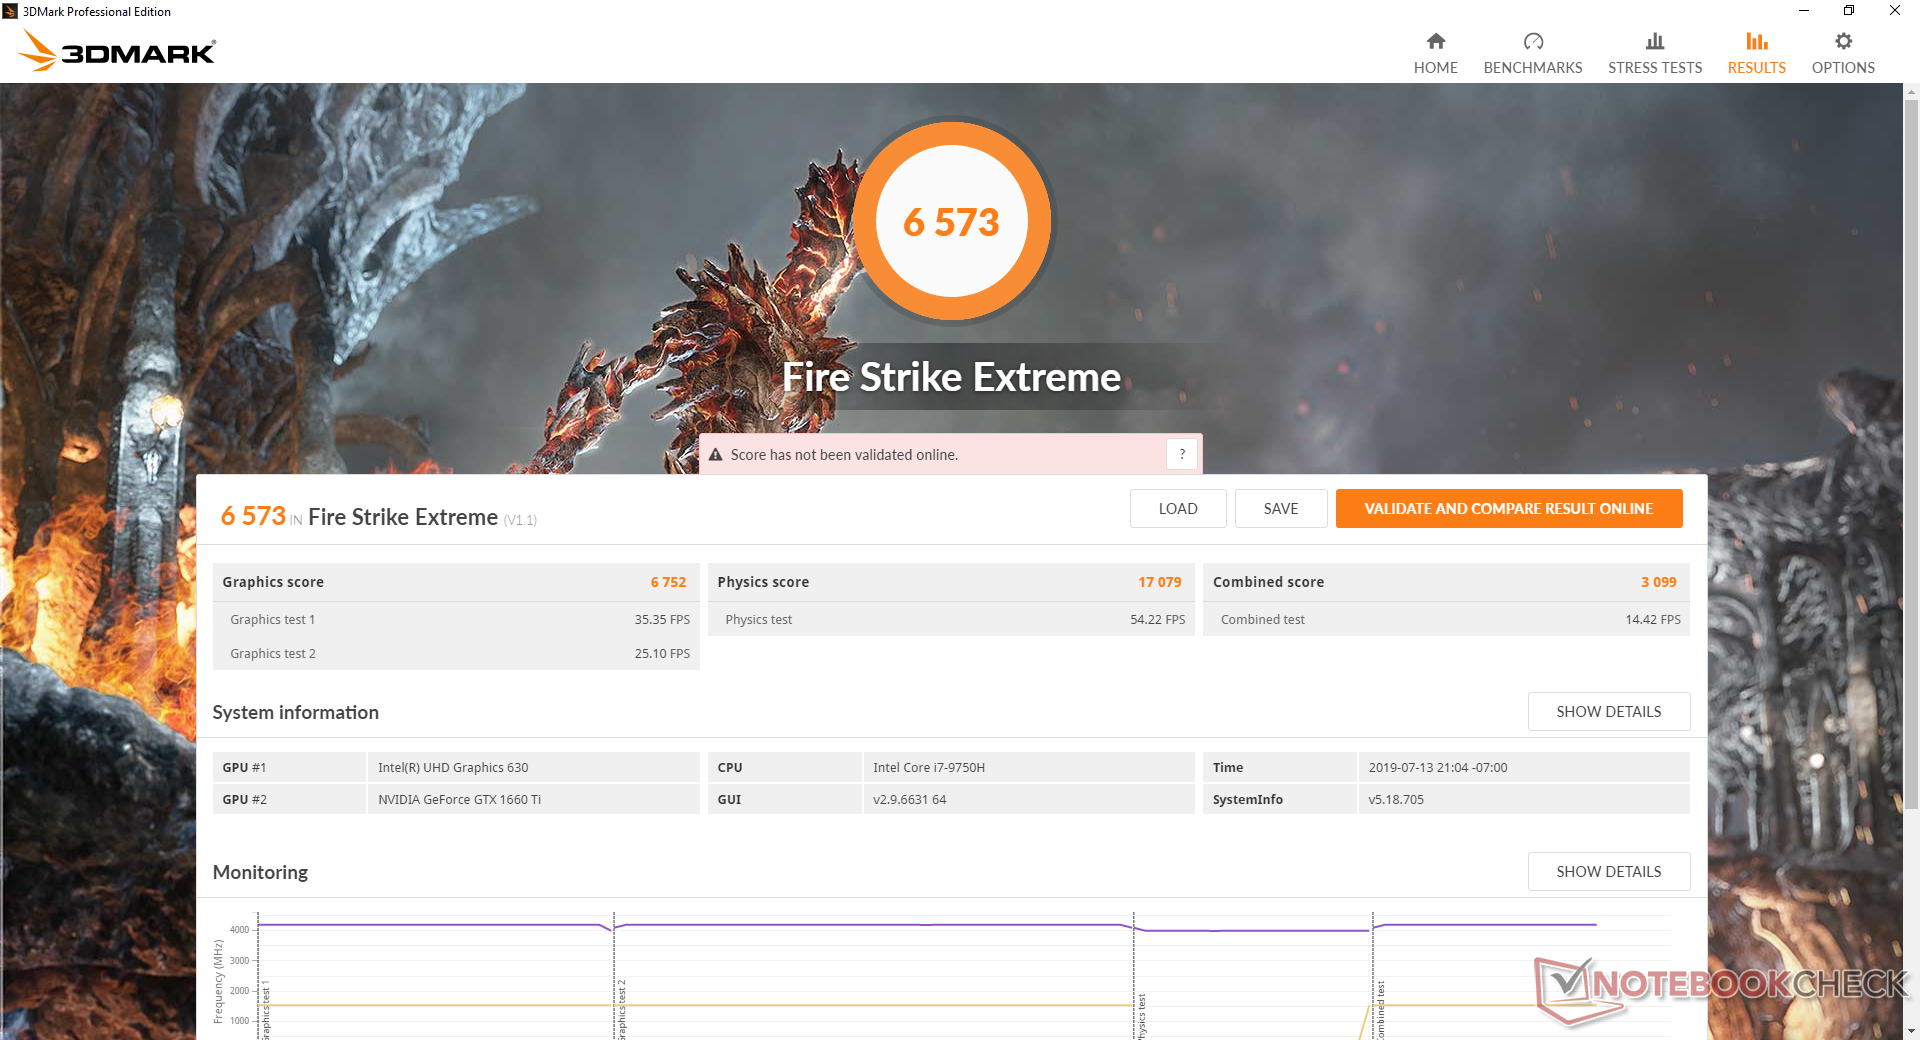The height and width of the screenshot is (1040, 1920).
Task: Show details for System information
Action: (x=1609, y=711)
